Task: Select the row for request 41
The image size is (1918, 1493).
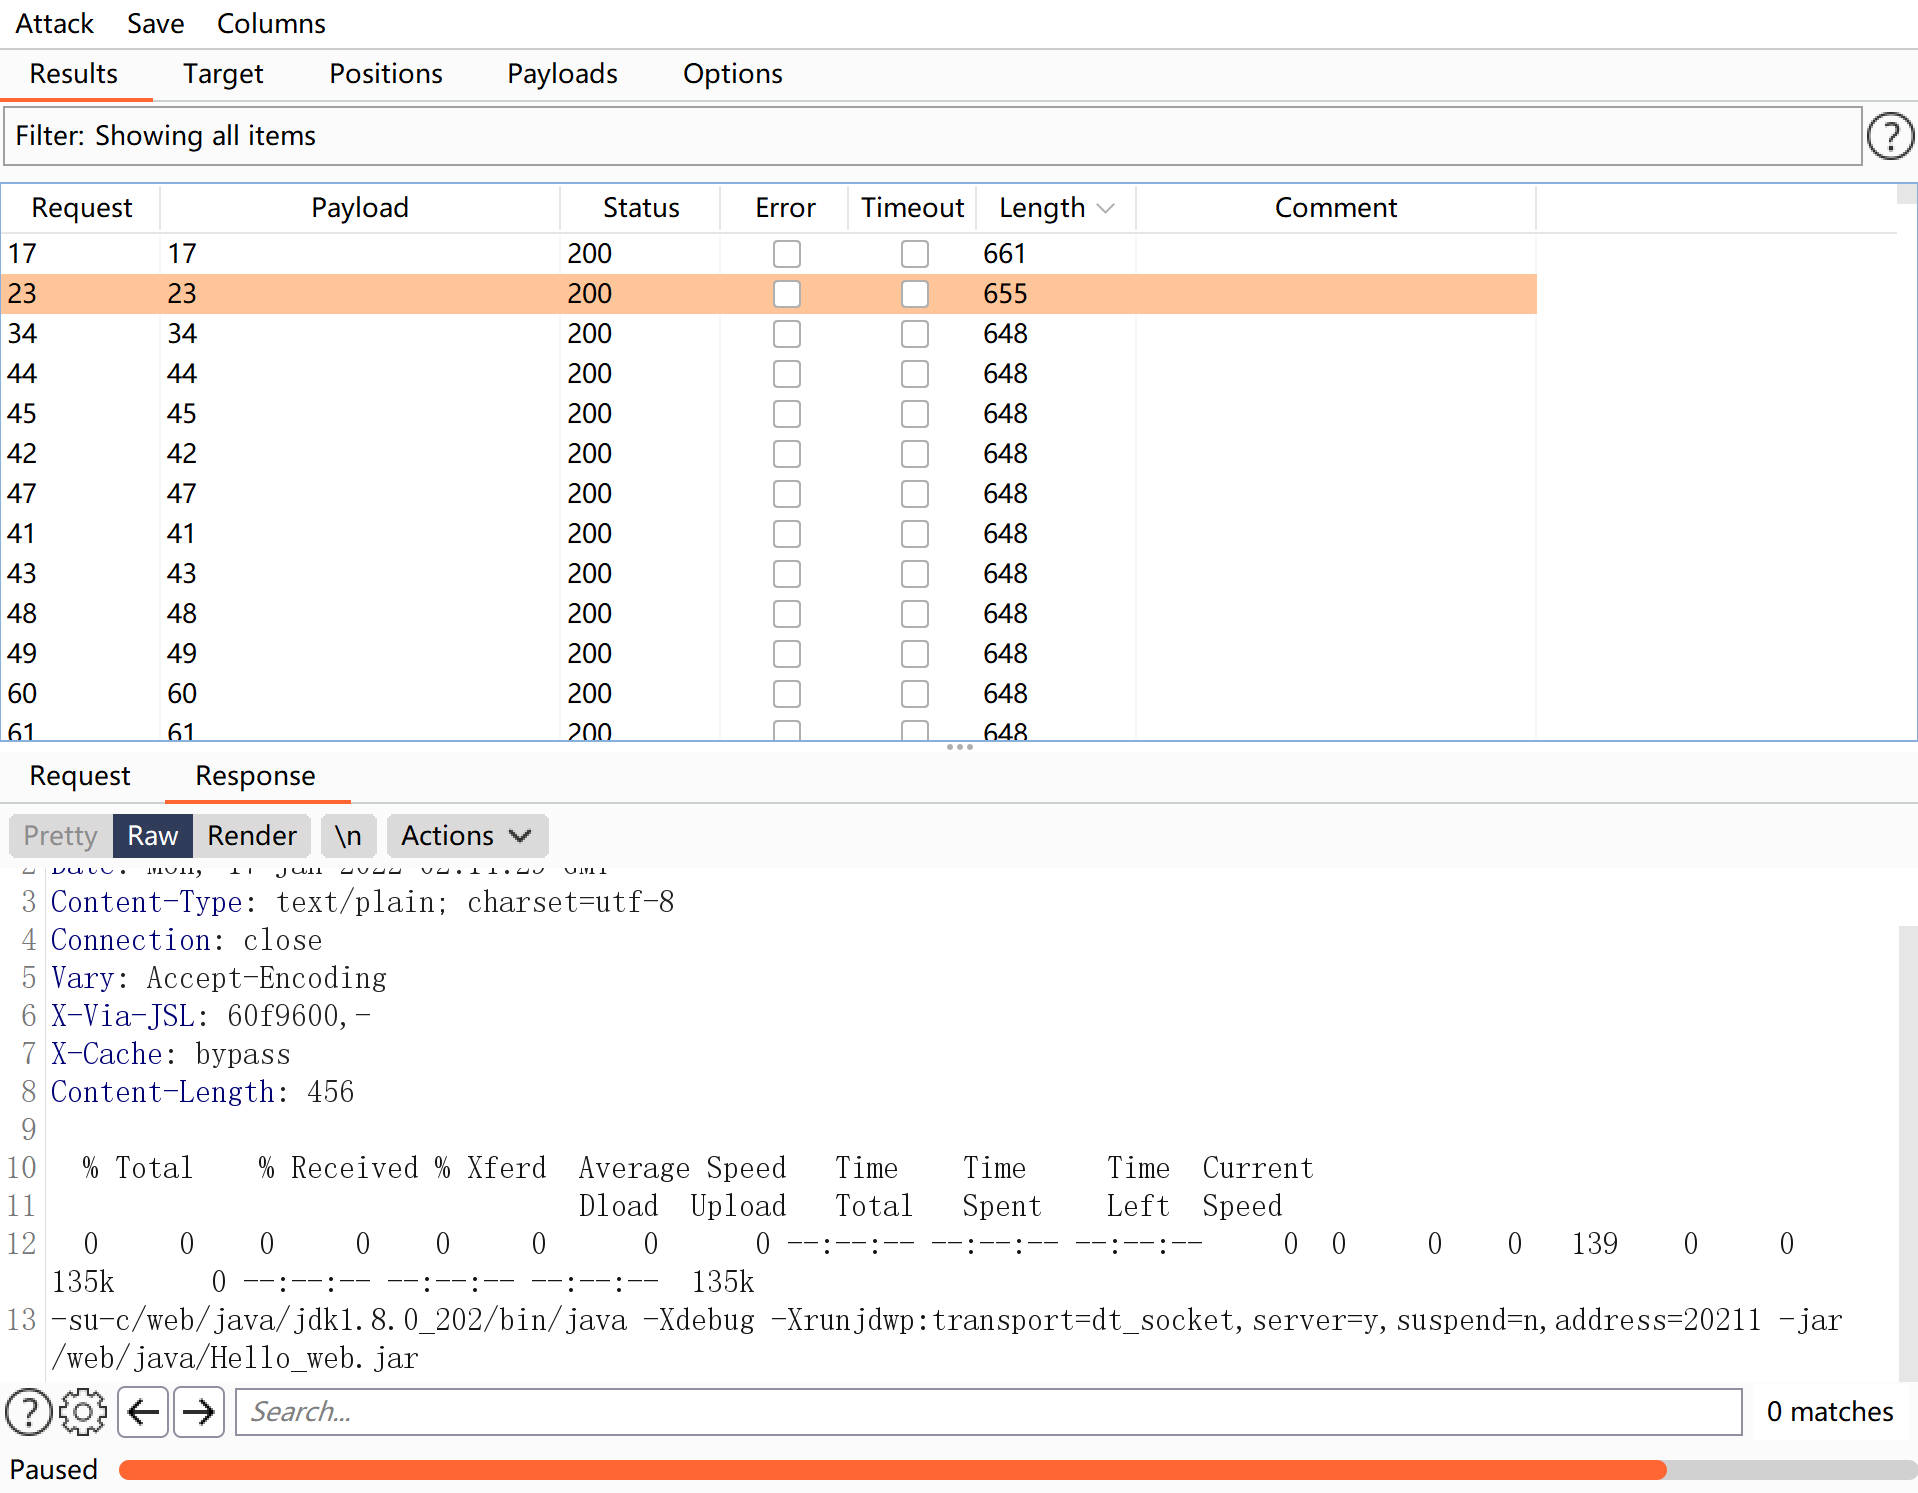Action: coord(768,534)
